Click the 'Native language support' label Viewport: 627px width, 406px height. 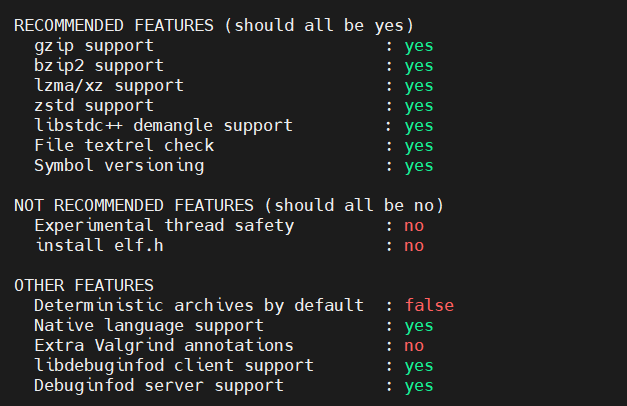pyautogui.click(x=148, y=325)
